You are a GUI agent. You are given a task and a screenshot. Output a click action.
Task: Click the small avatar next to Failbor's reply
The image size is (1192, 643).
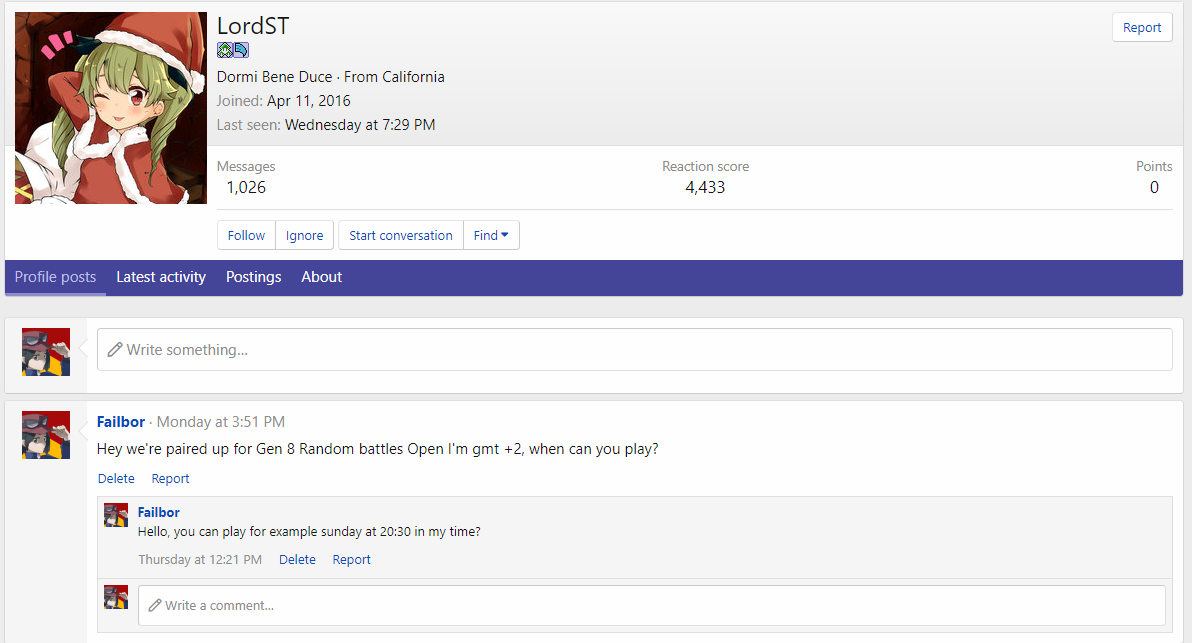tap(116, 515)
